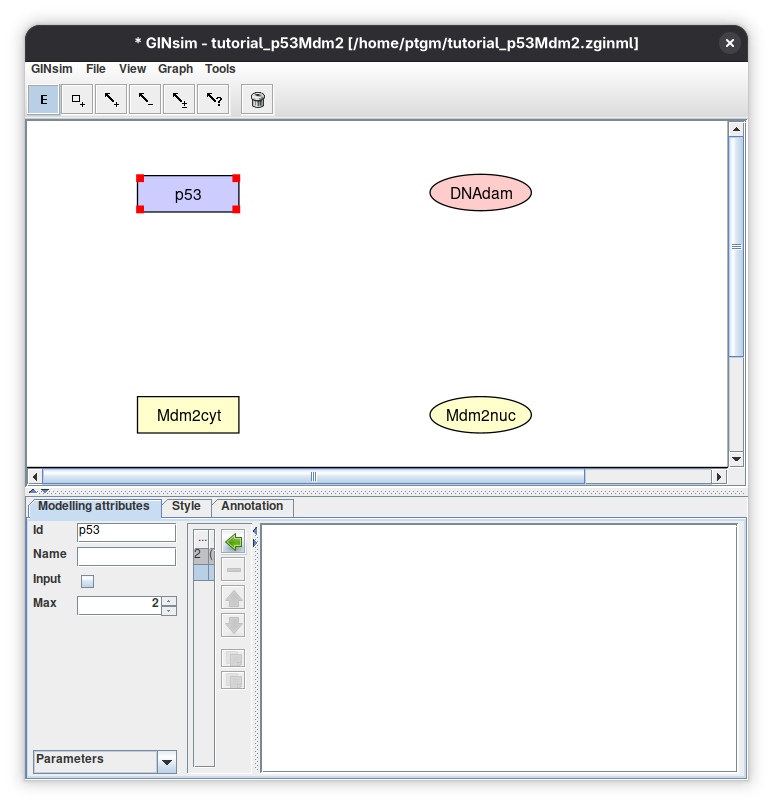Select the add unknown interaction tool
This screenshot has width=773, height=805.
(214, 99)
